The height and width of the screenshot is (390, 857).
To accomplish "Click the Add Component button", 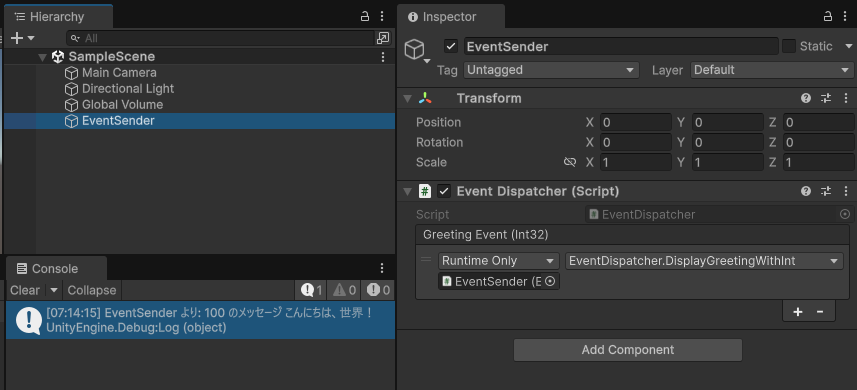I will click(627, 350).
